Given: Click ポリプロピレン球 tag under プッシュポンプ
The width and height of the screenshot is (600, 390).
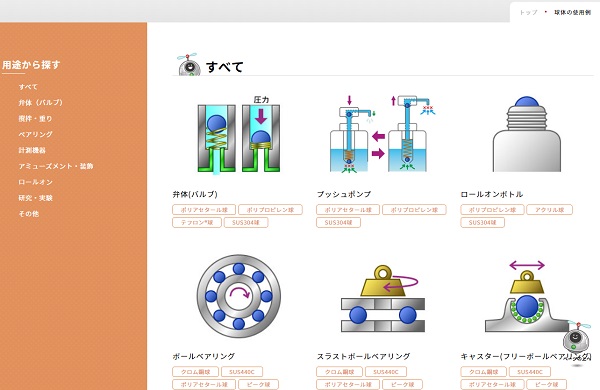Looking at the screenshot, I should tap(414, 210).
